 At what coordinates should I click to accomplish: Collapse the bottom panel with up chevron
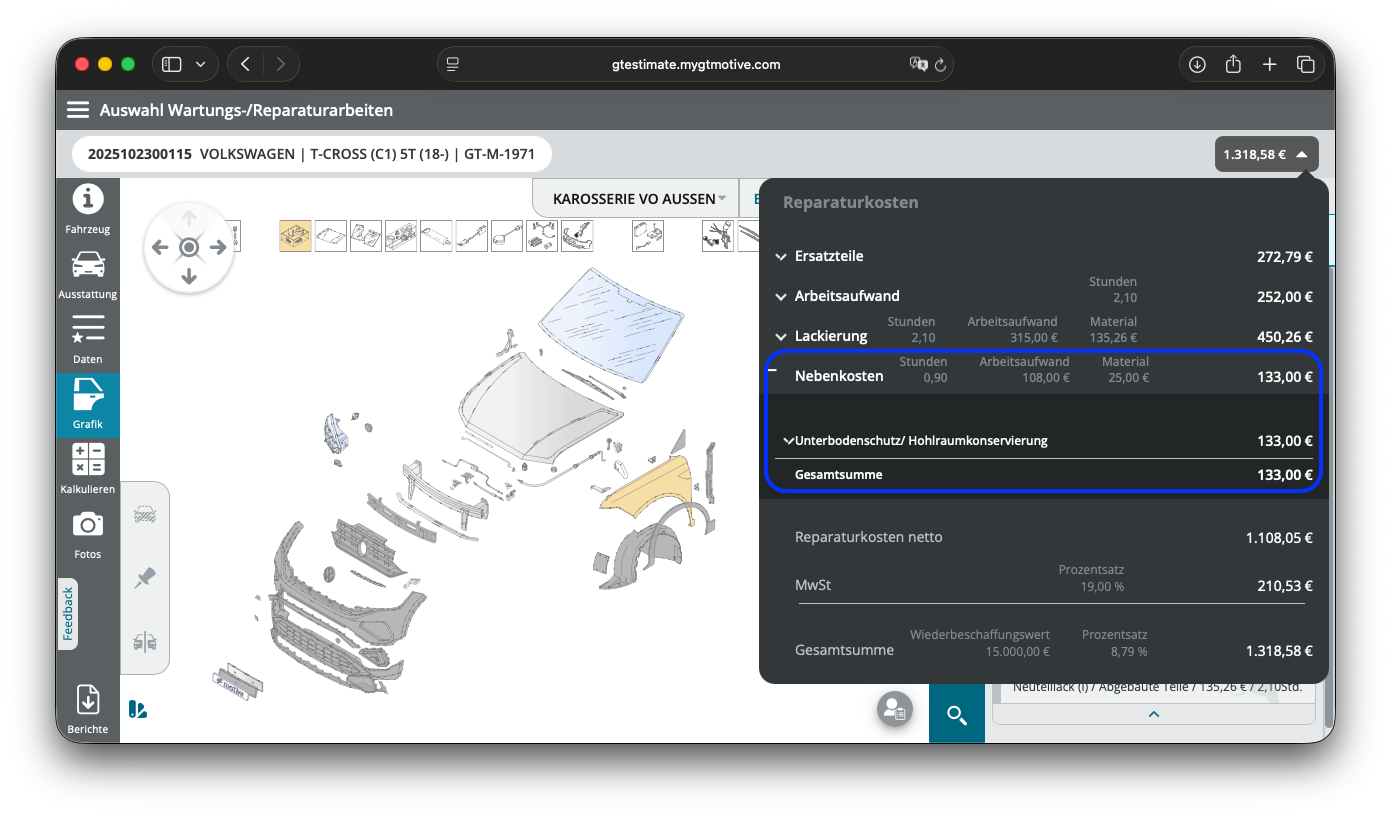point(1154,714)
